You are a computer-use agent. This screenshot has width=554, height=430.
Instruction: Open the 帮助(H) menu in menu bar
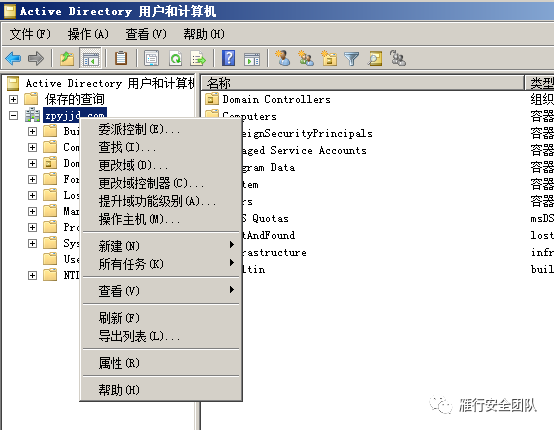204,34
